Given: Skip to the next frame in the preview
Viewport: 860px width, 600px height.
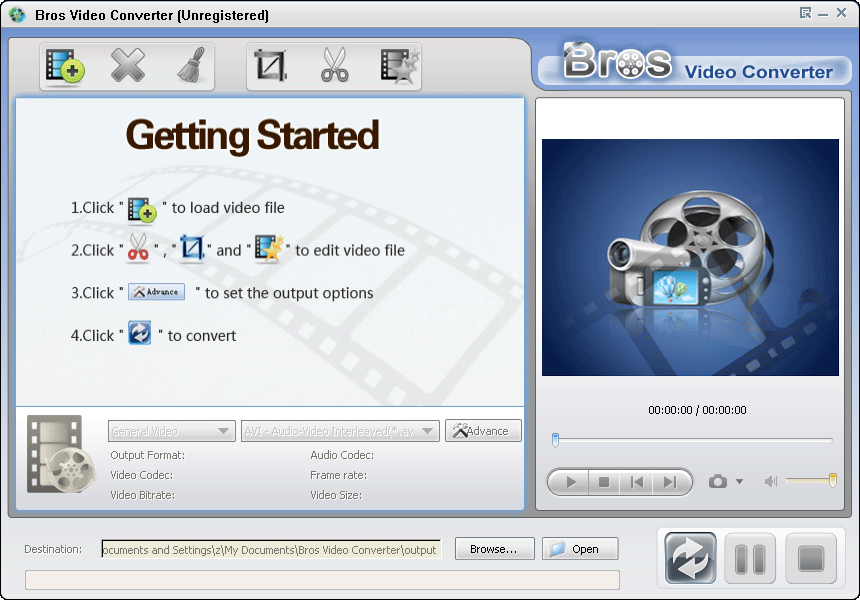Looking at the screenshot, I should 670,482.
